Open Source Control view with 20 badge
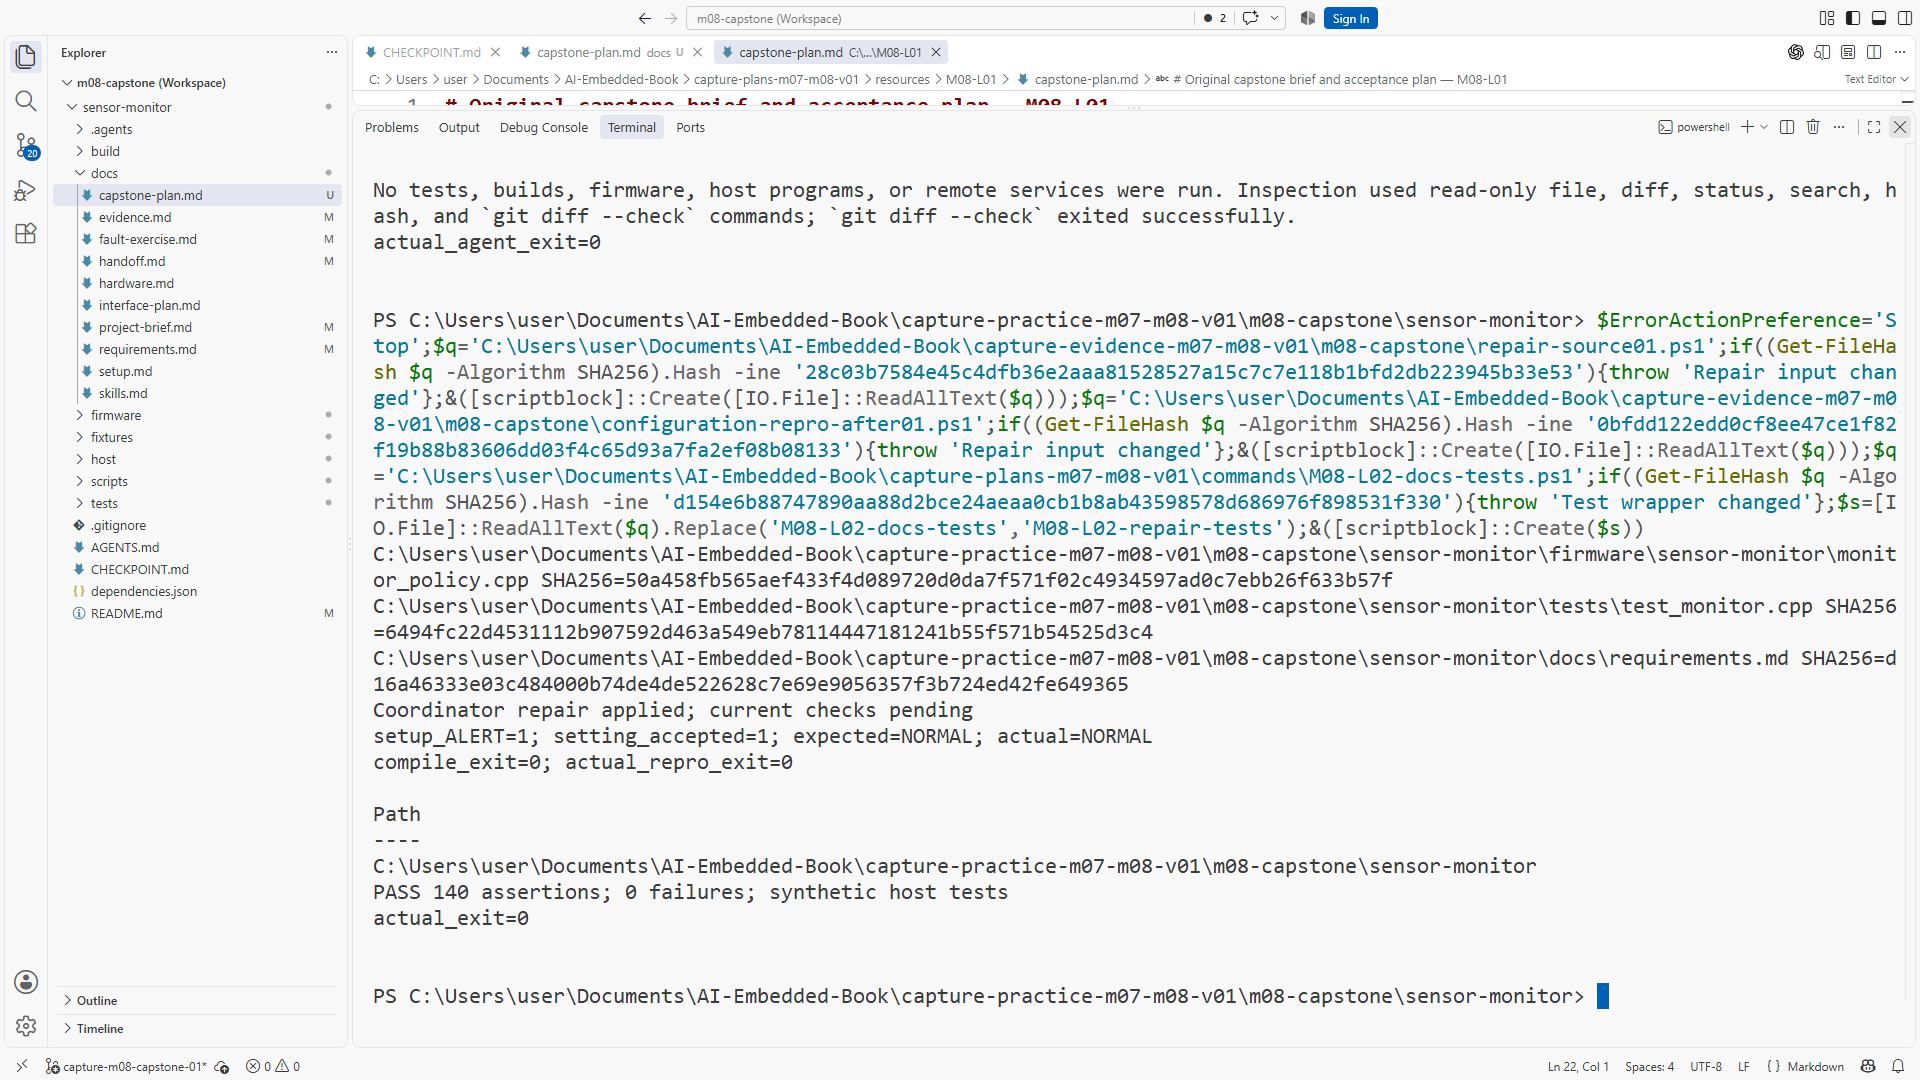1920x1080 pixels. pyautogui.click(x=26, y=146)
